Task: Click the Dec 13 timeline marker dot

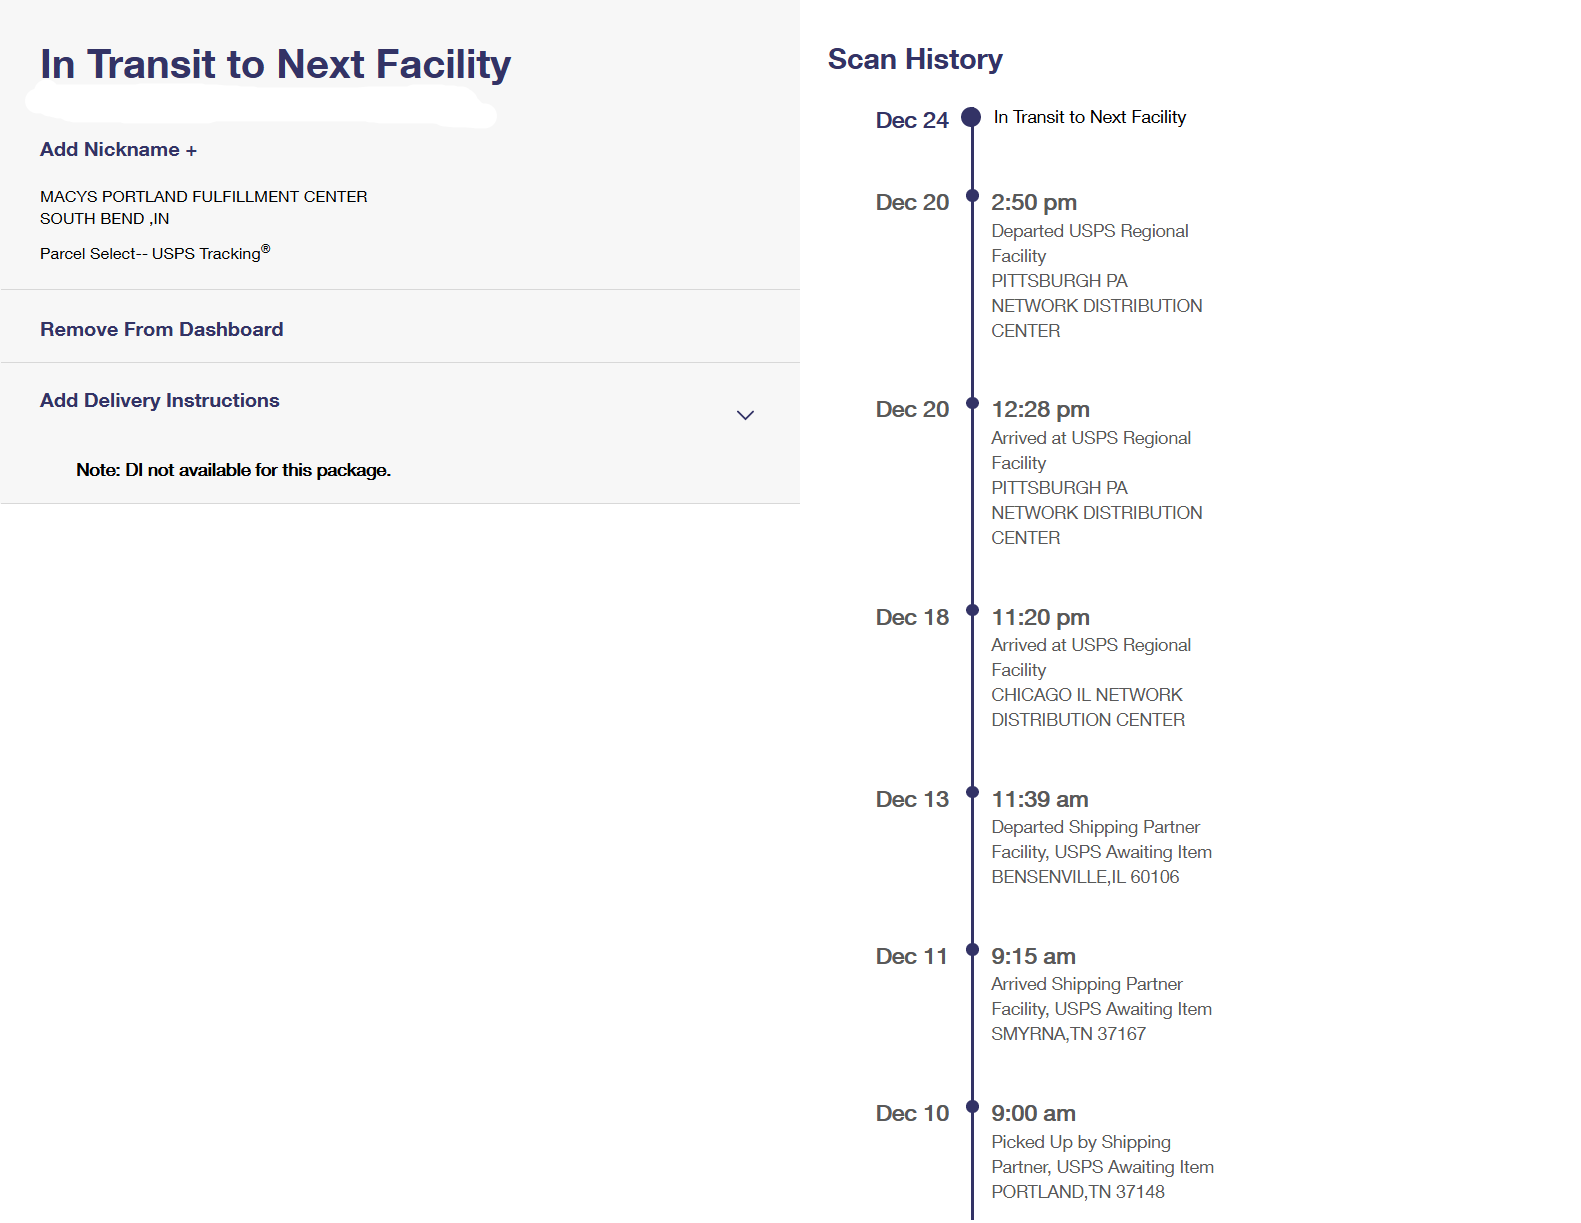Action: [x=971, y=792]
